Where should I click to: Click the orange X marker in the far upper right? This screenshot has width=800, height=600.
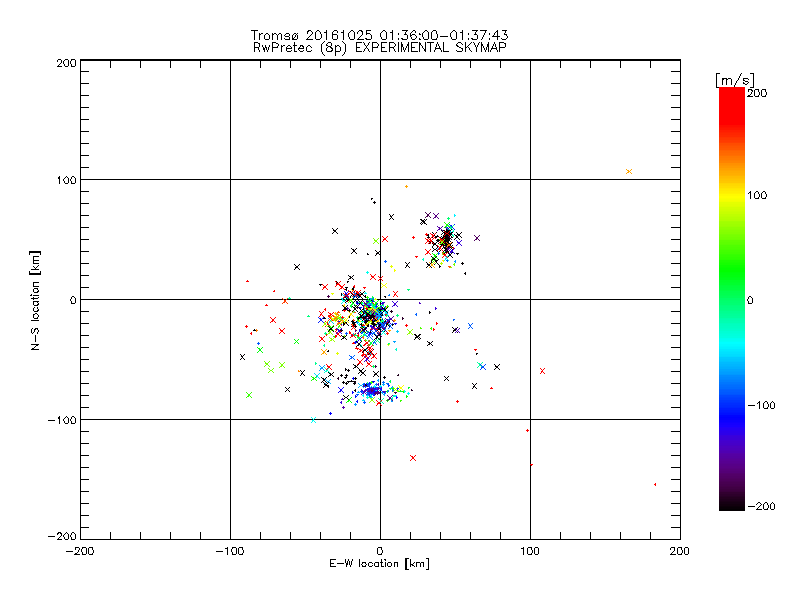click(629, 171)
